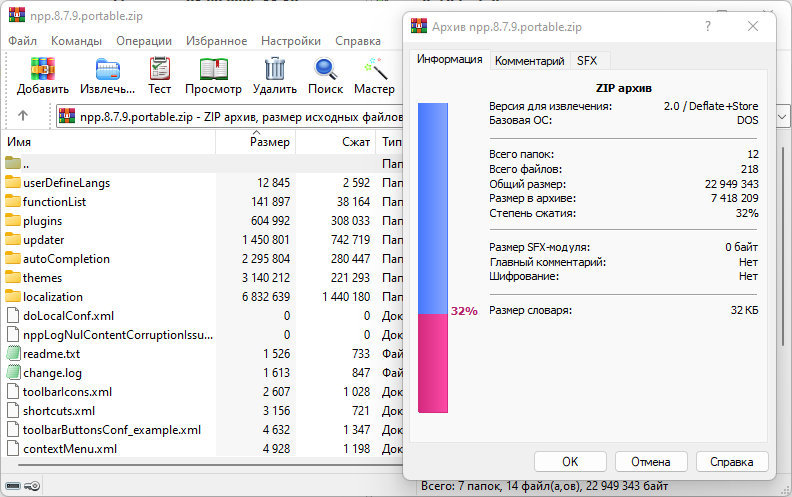Open the Команды menu

click(76, 41)
